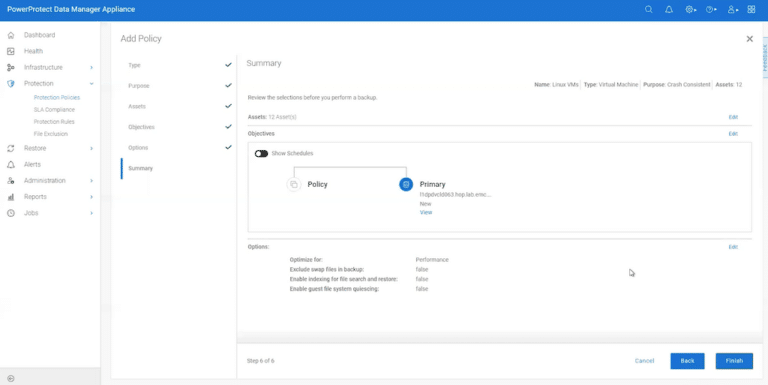Click 'Exclude swap files in backup' label
The width and height of the screenshot is (768, 385).
[x=327, y=269]
